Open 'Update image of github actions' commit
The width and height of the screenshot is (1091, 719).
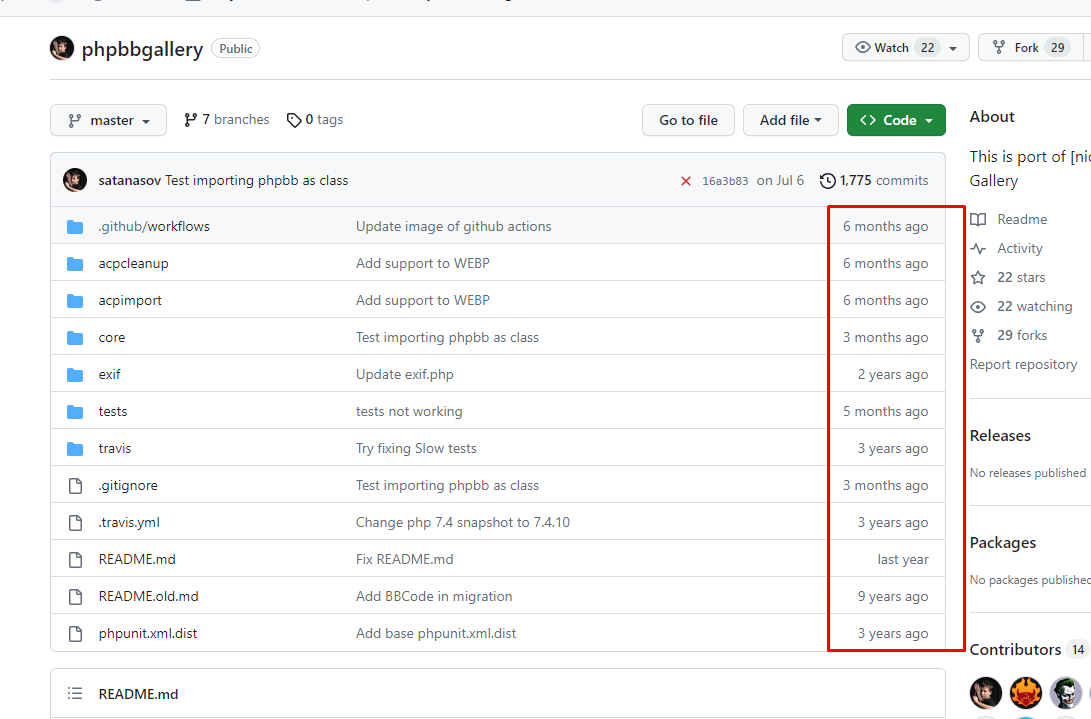tap(454, 226)
